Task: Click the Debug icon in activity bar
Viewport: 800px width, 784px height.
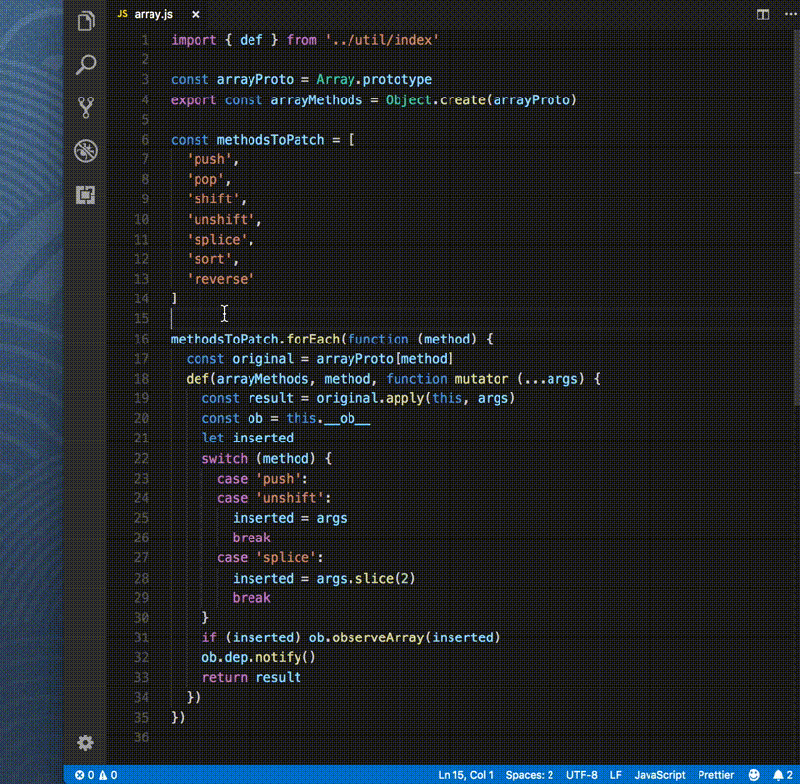Action: pos(85,152)
